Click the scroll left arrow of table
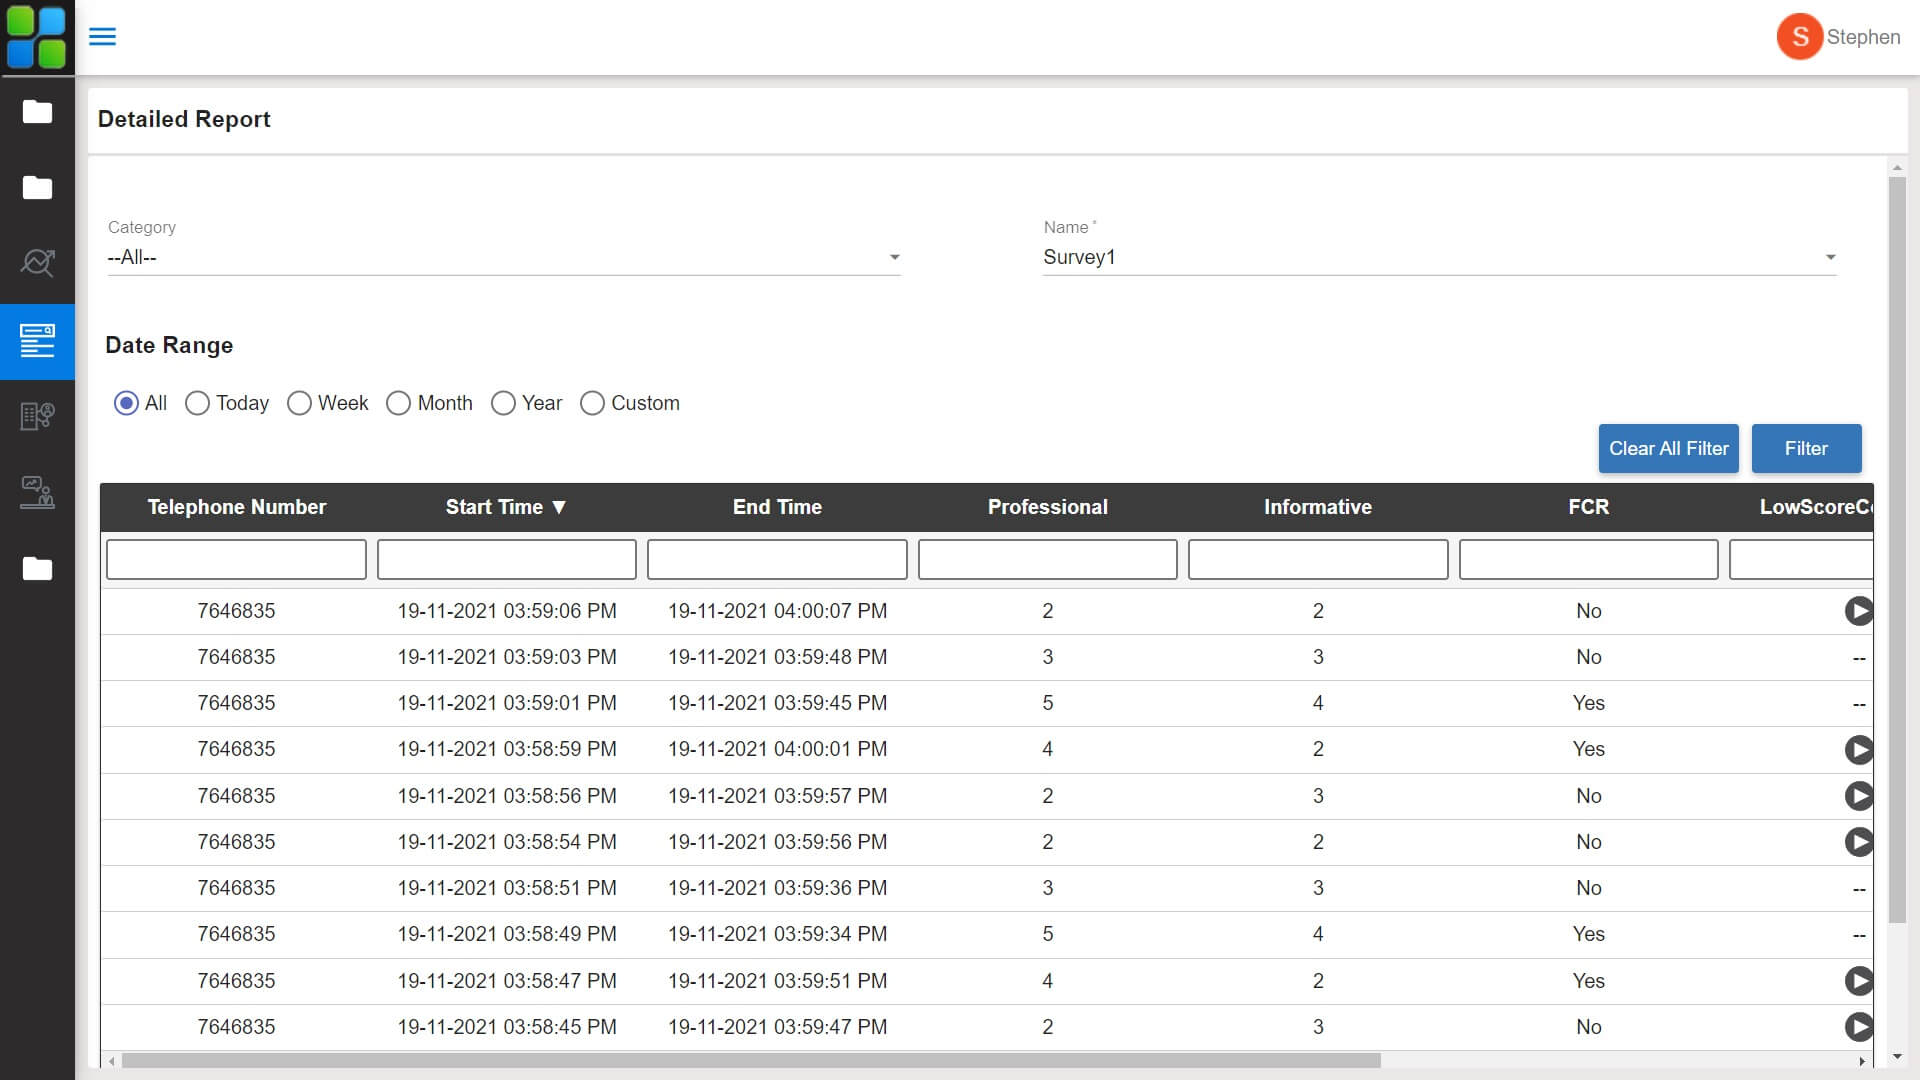The height and width of the screenshot is (1080, 1920). pos(112,1061)
